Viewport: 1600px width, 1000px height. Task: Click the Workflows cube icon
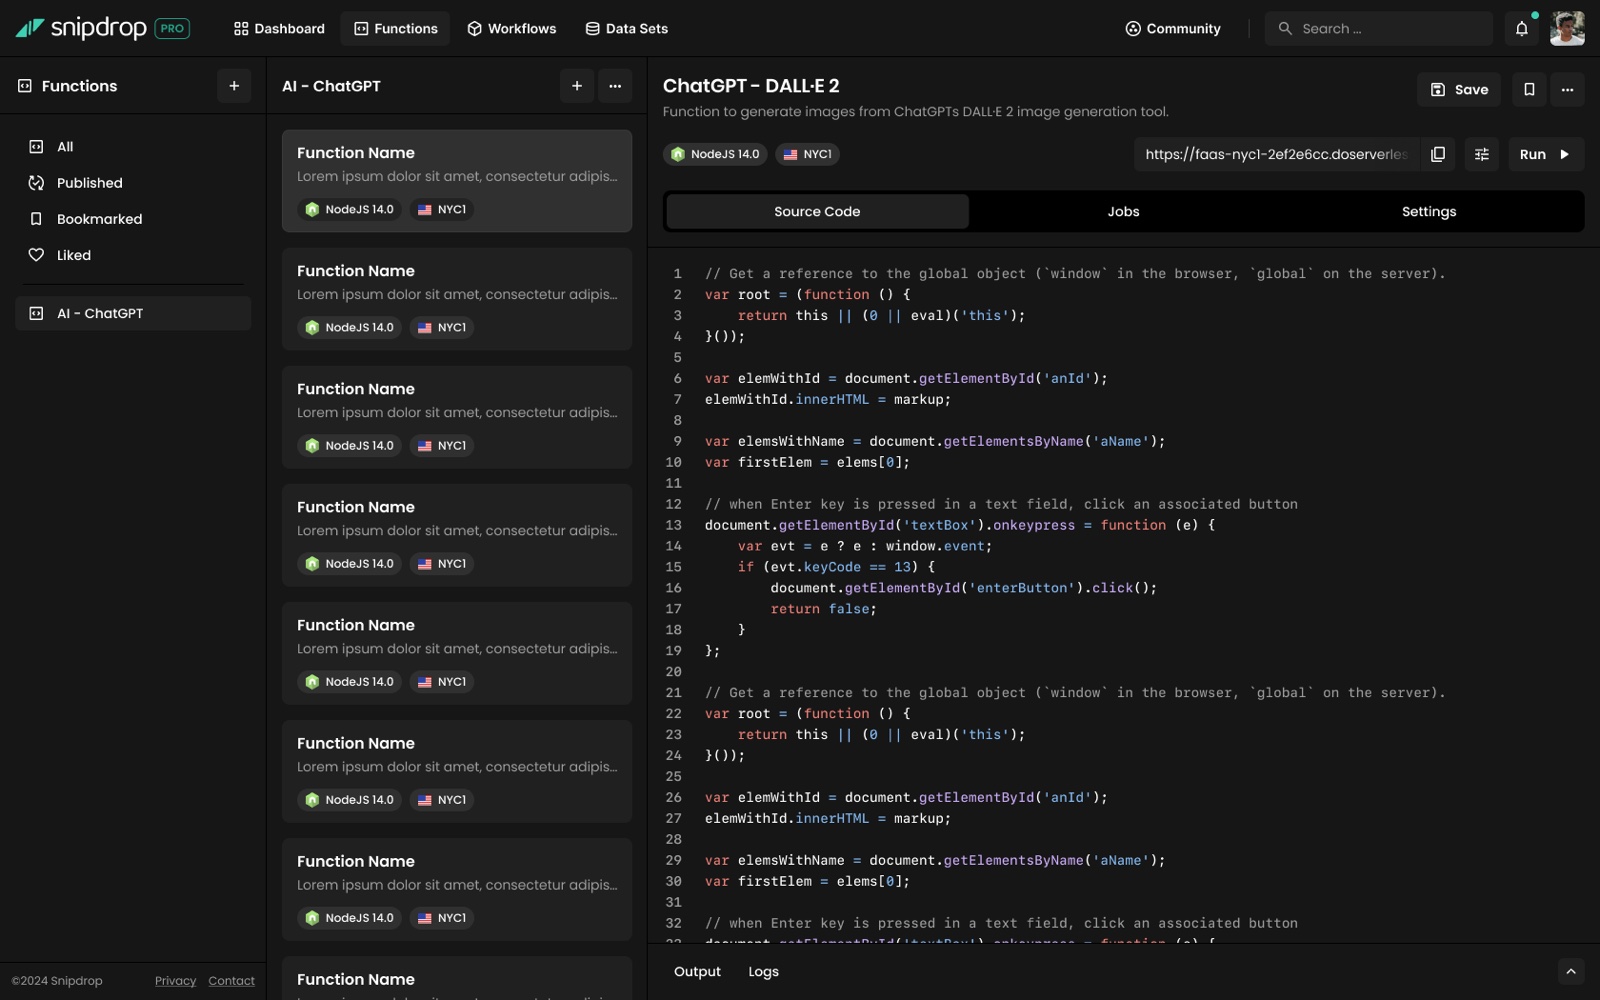pos(475,29)
